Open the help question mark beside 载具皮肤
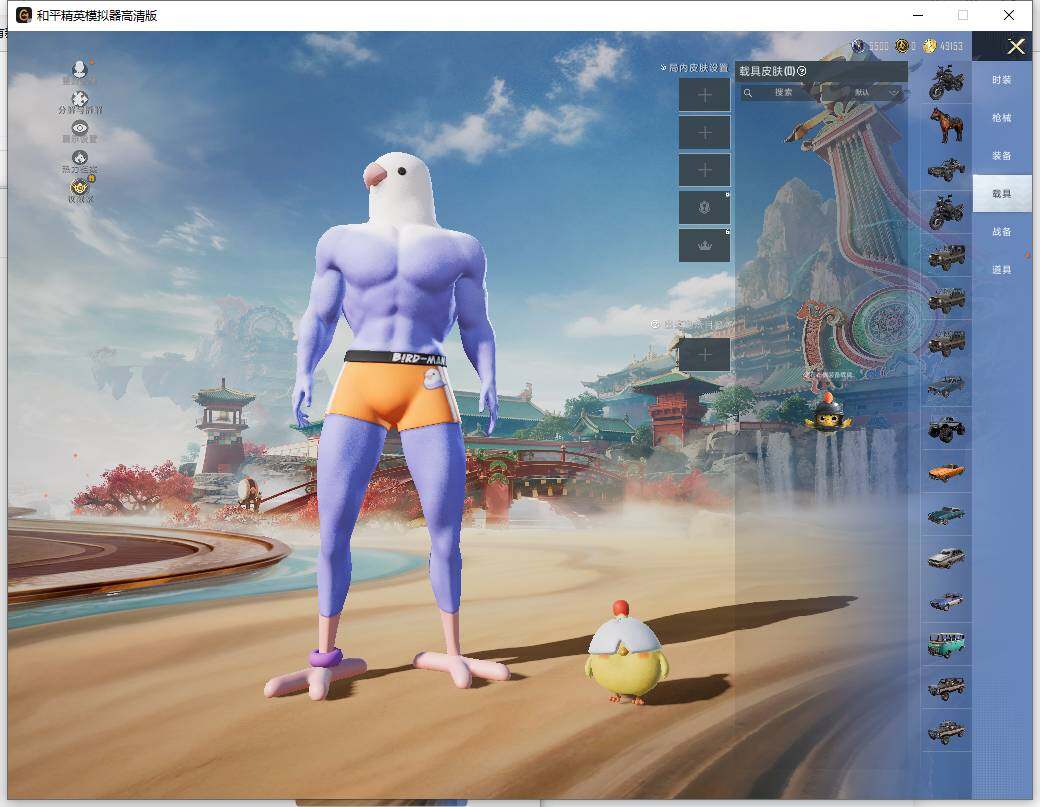1040x807 pixels. pos(801,71)
